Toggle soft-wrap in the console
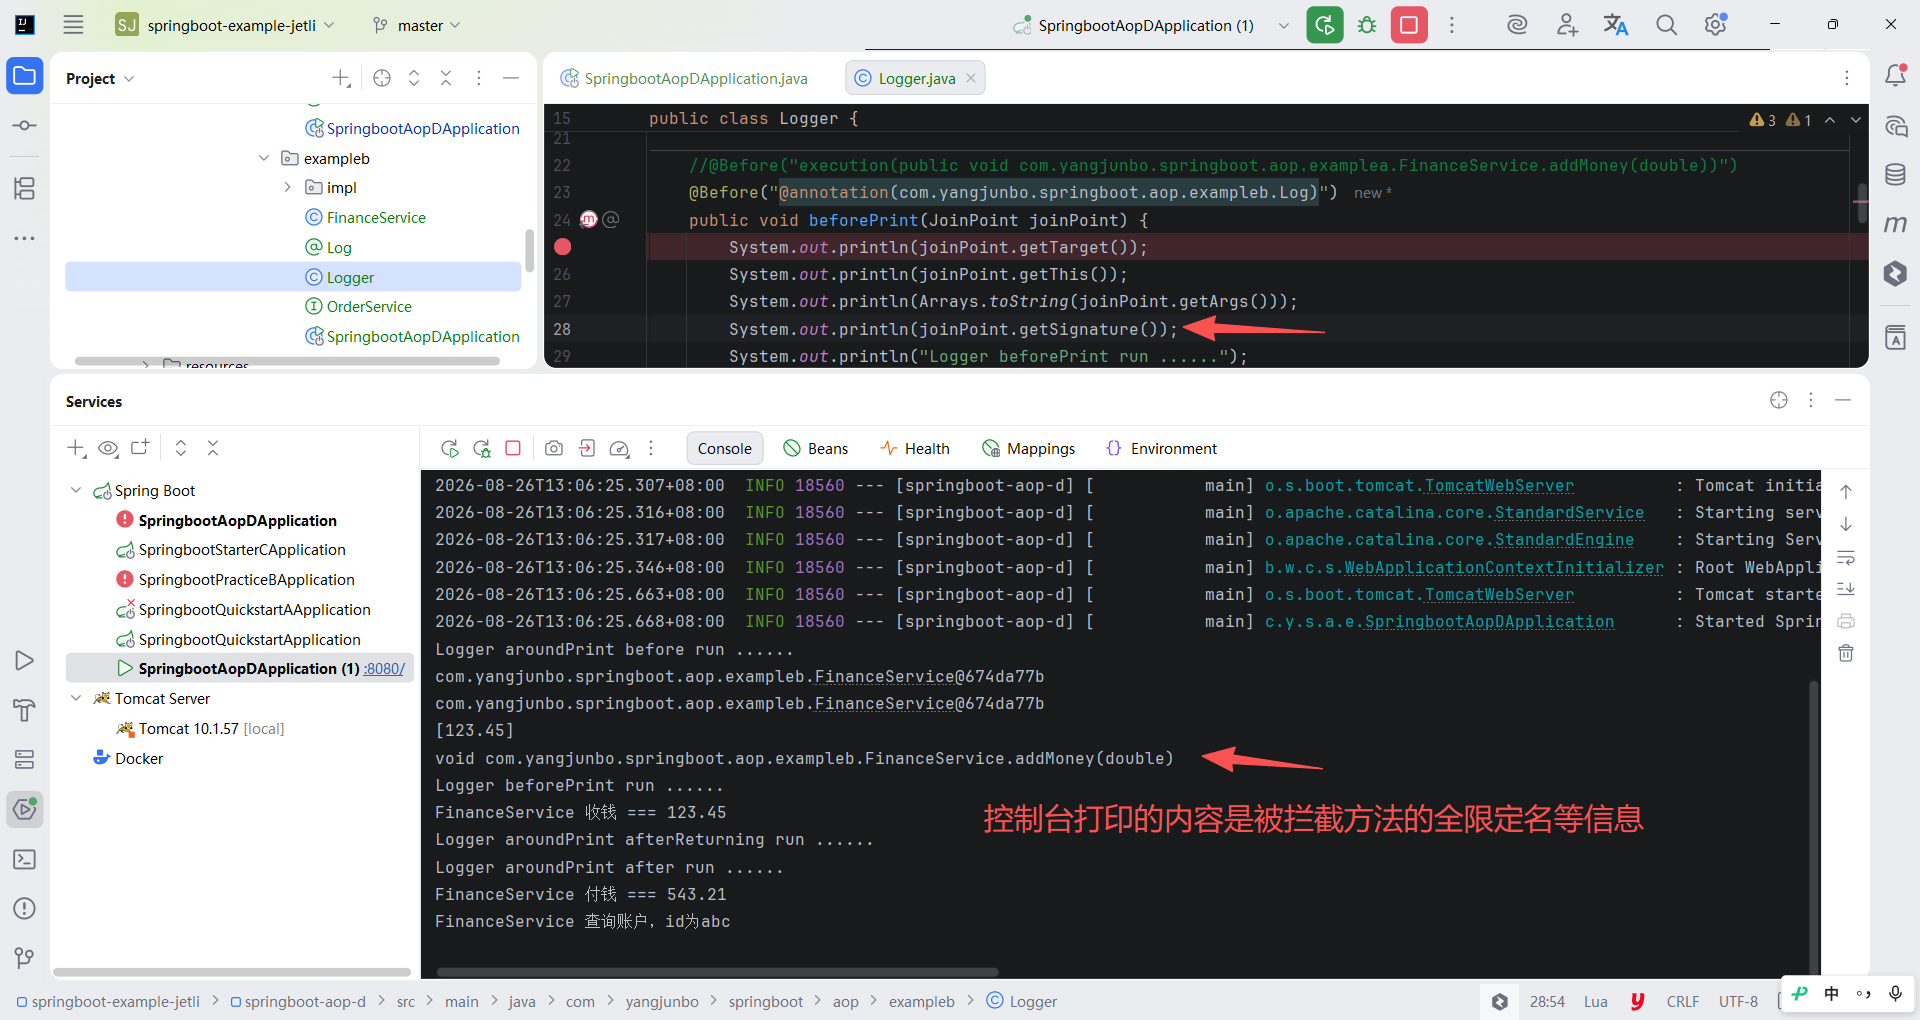Viewport: 1920px width, 1020px height. point(1846,557)
